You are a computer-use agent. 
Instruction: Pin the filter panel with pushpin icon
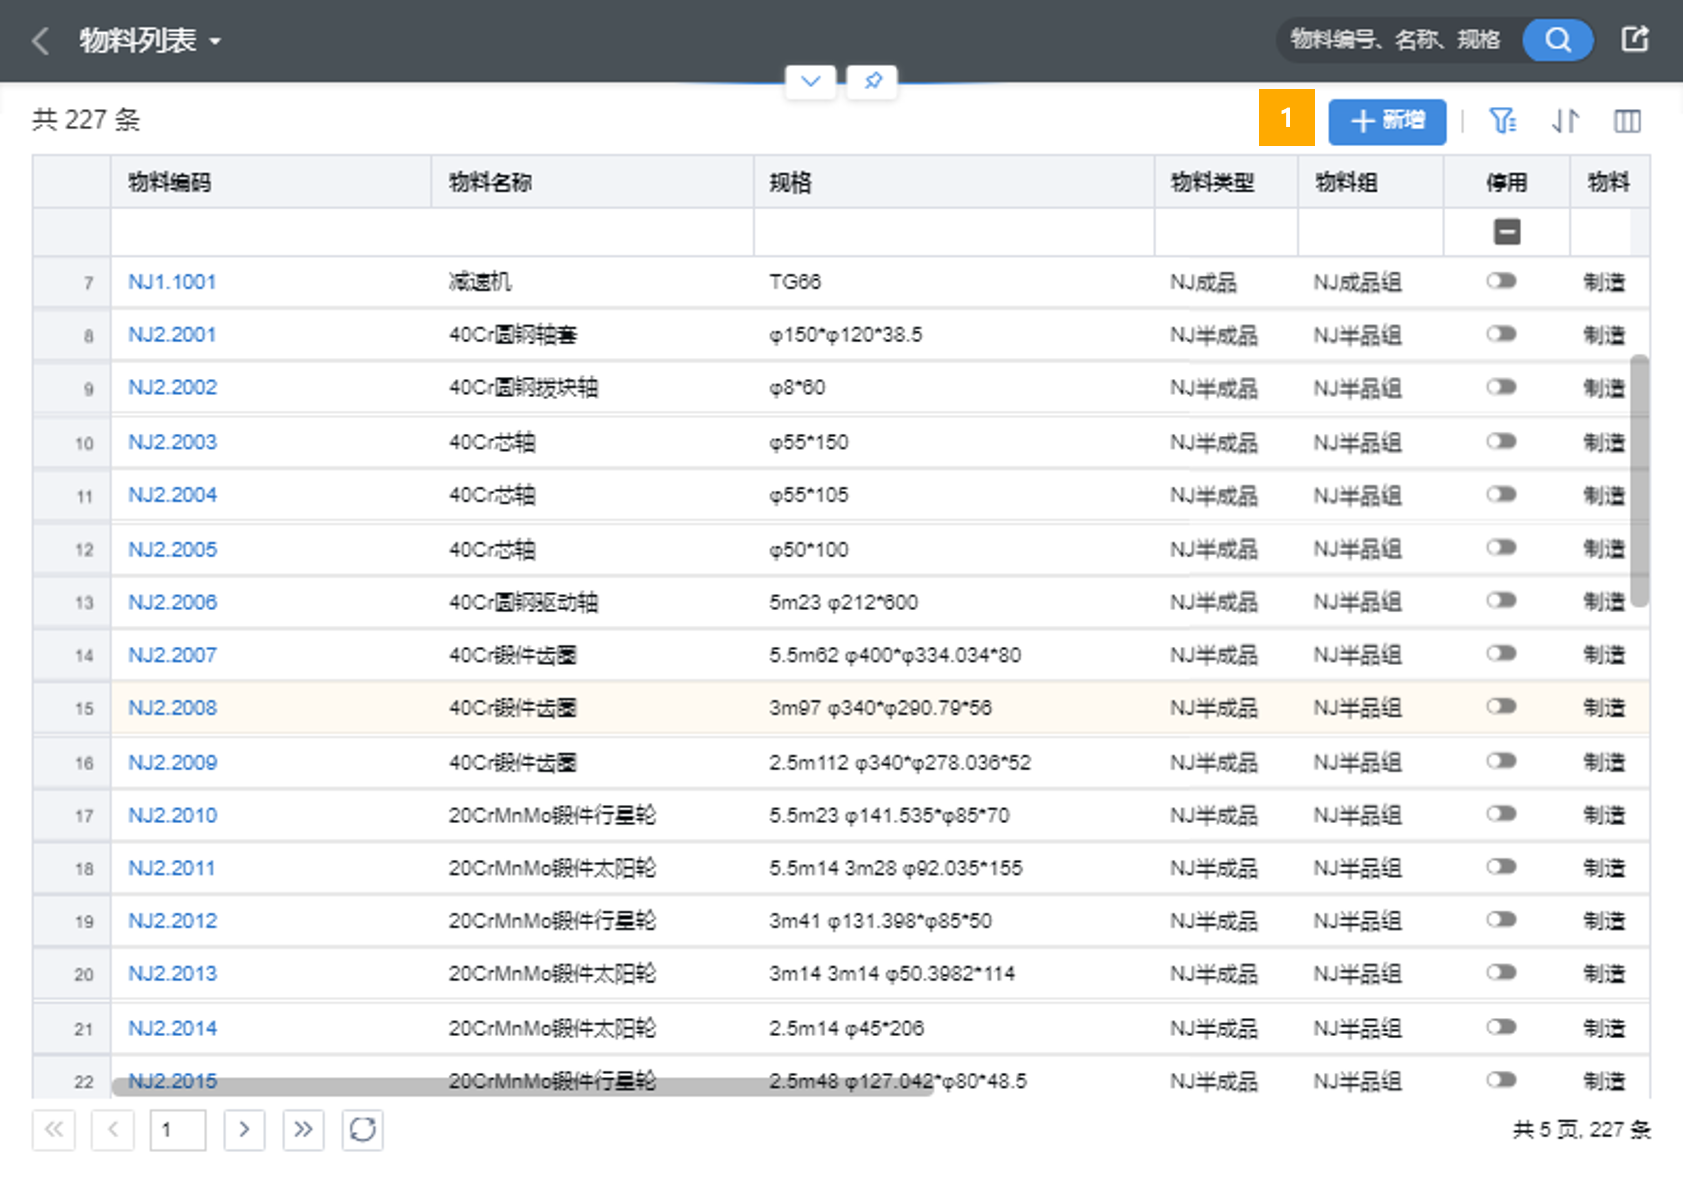coord(873,81)
